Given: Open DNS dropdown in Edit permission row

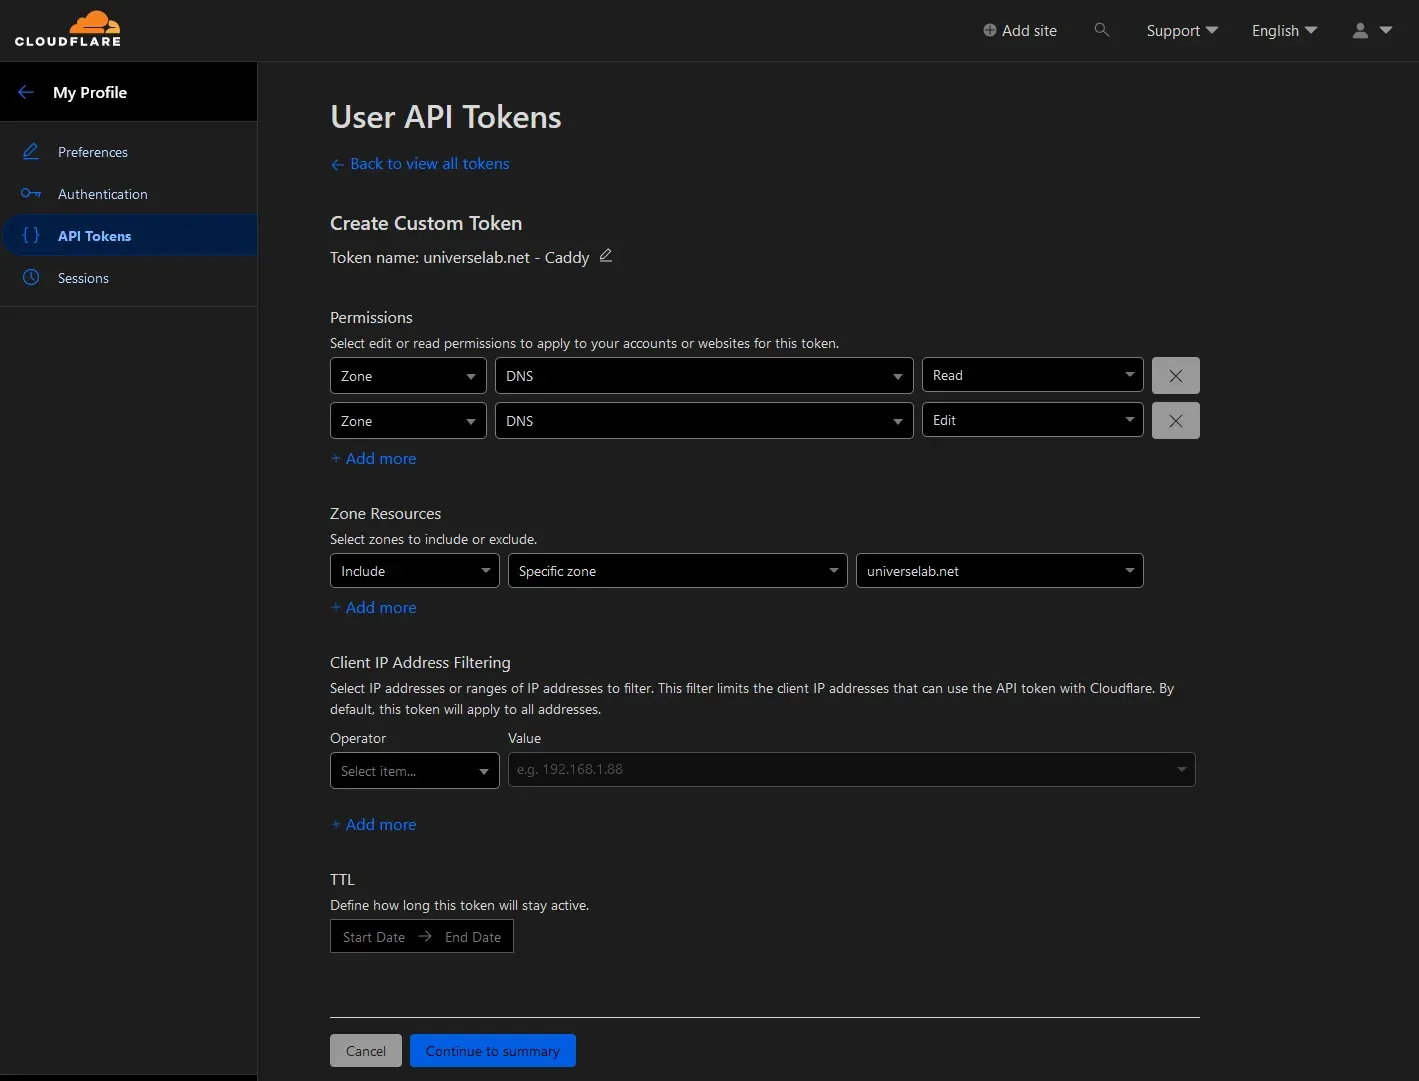Looking at the screenshot, I should tap(704, 421).
